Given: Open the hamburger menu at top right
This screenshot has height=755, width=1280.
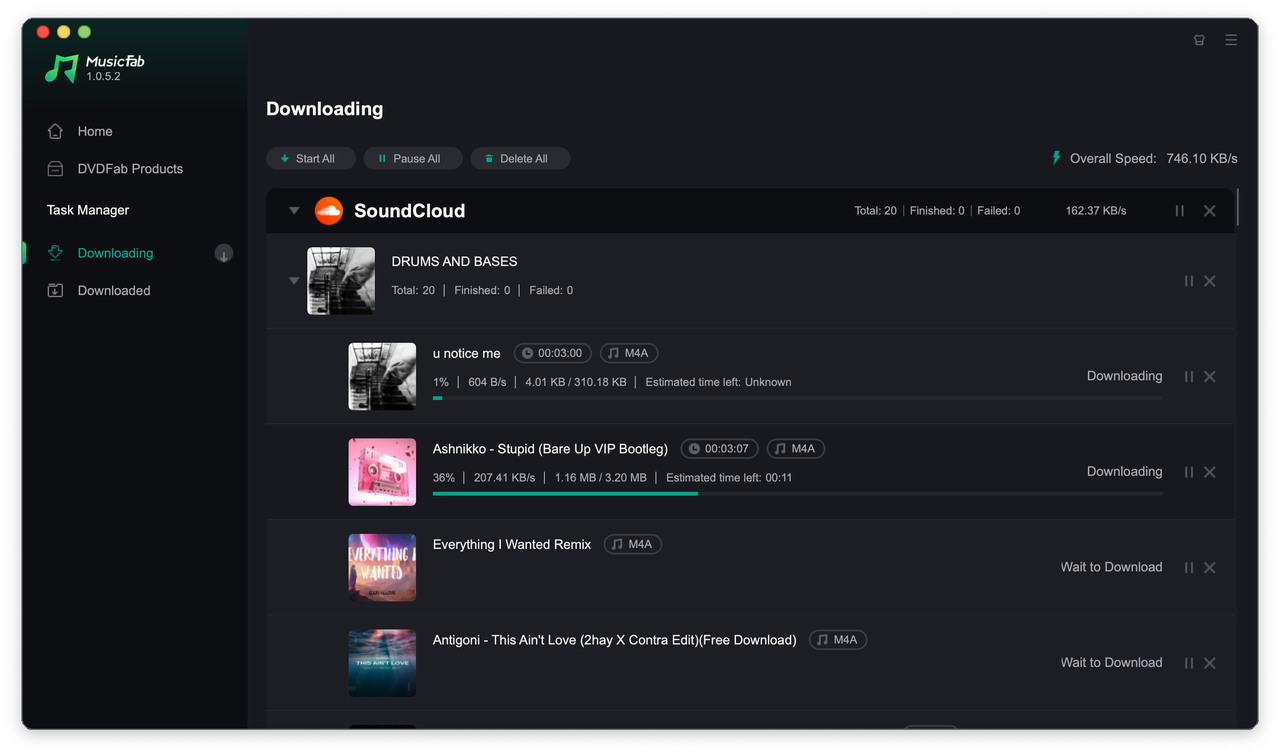Looking at the screenshot, I should [1231, 40].
